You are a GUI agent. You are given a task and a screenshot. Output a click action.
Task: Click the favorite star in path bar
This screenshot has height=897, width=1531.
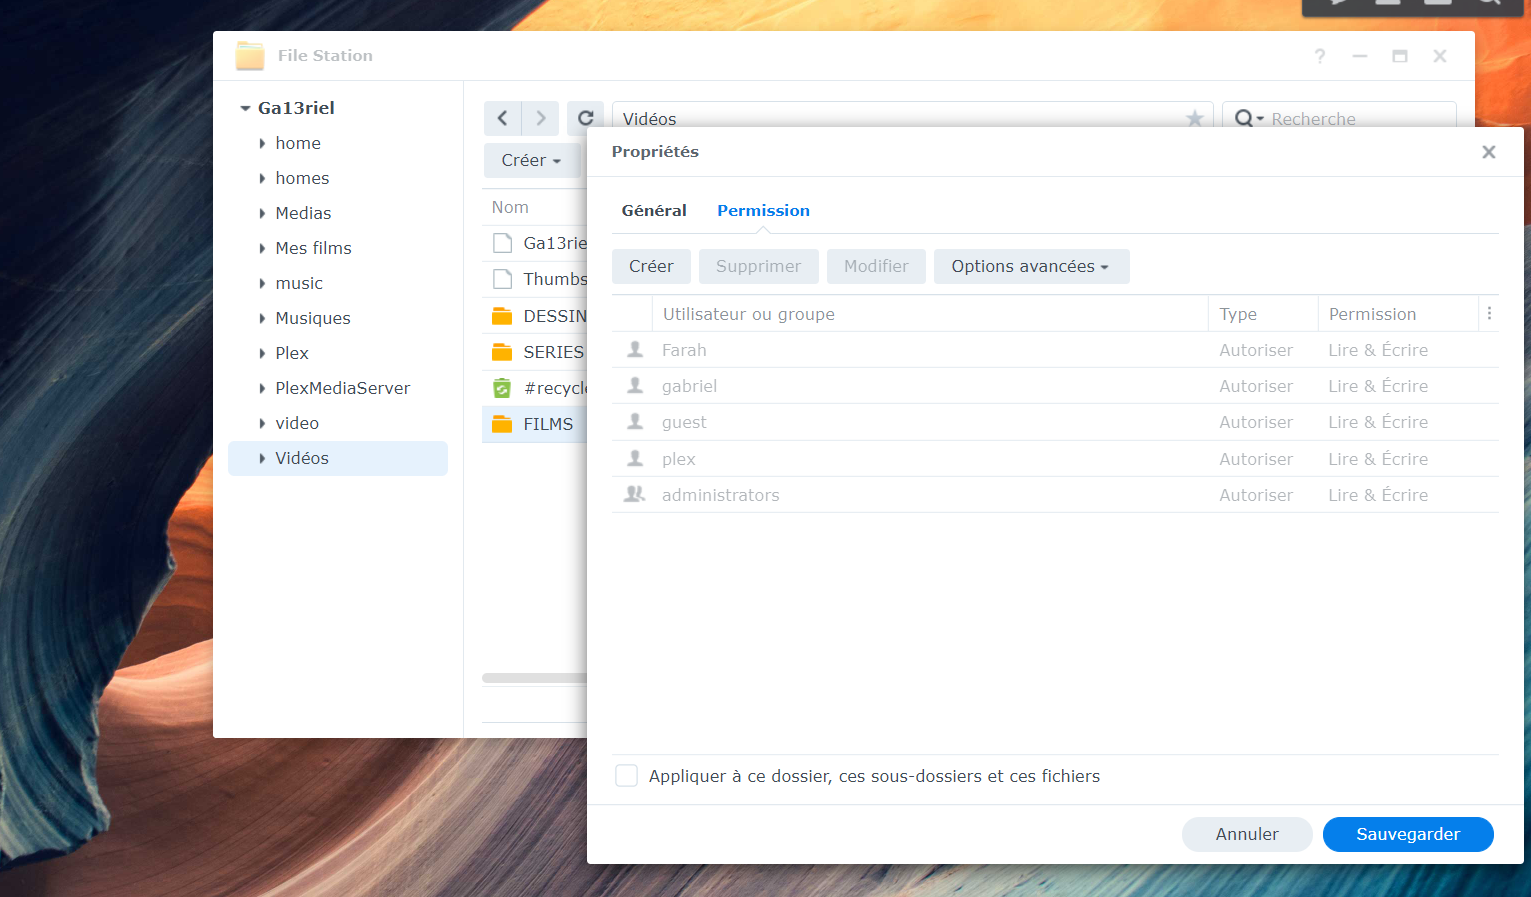tap(1194, 119)
